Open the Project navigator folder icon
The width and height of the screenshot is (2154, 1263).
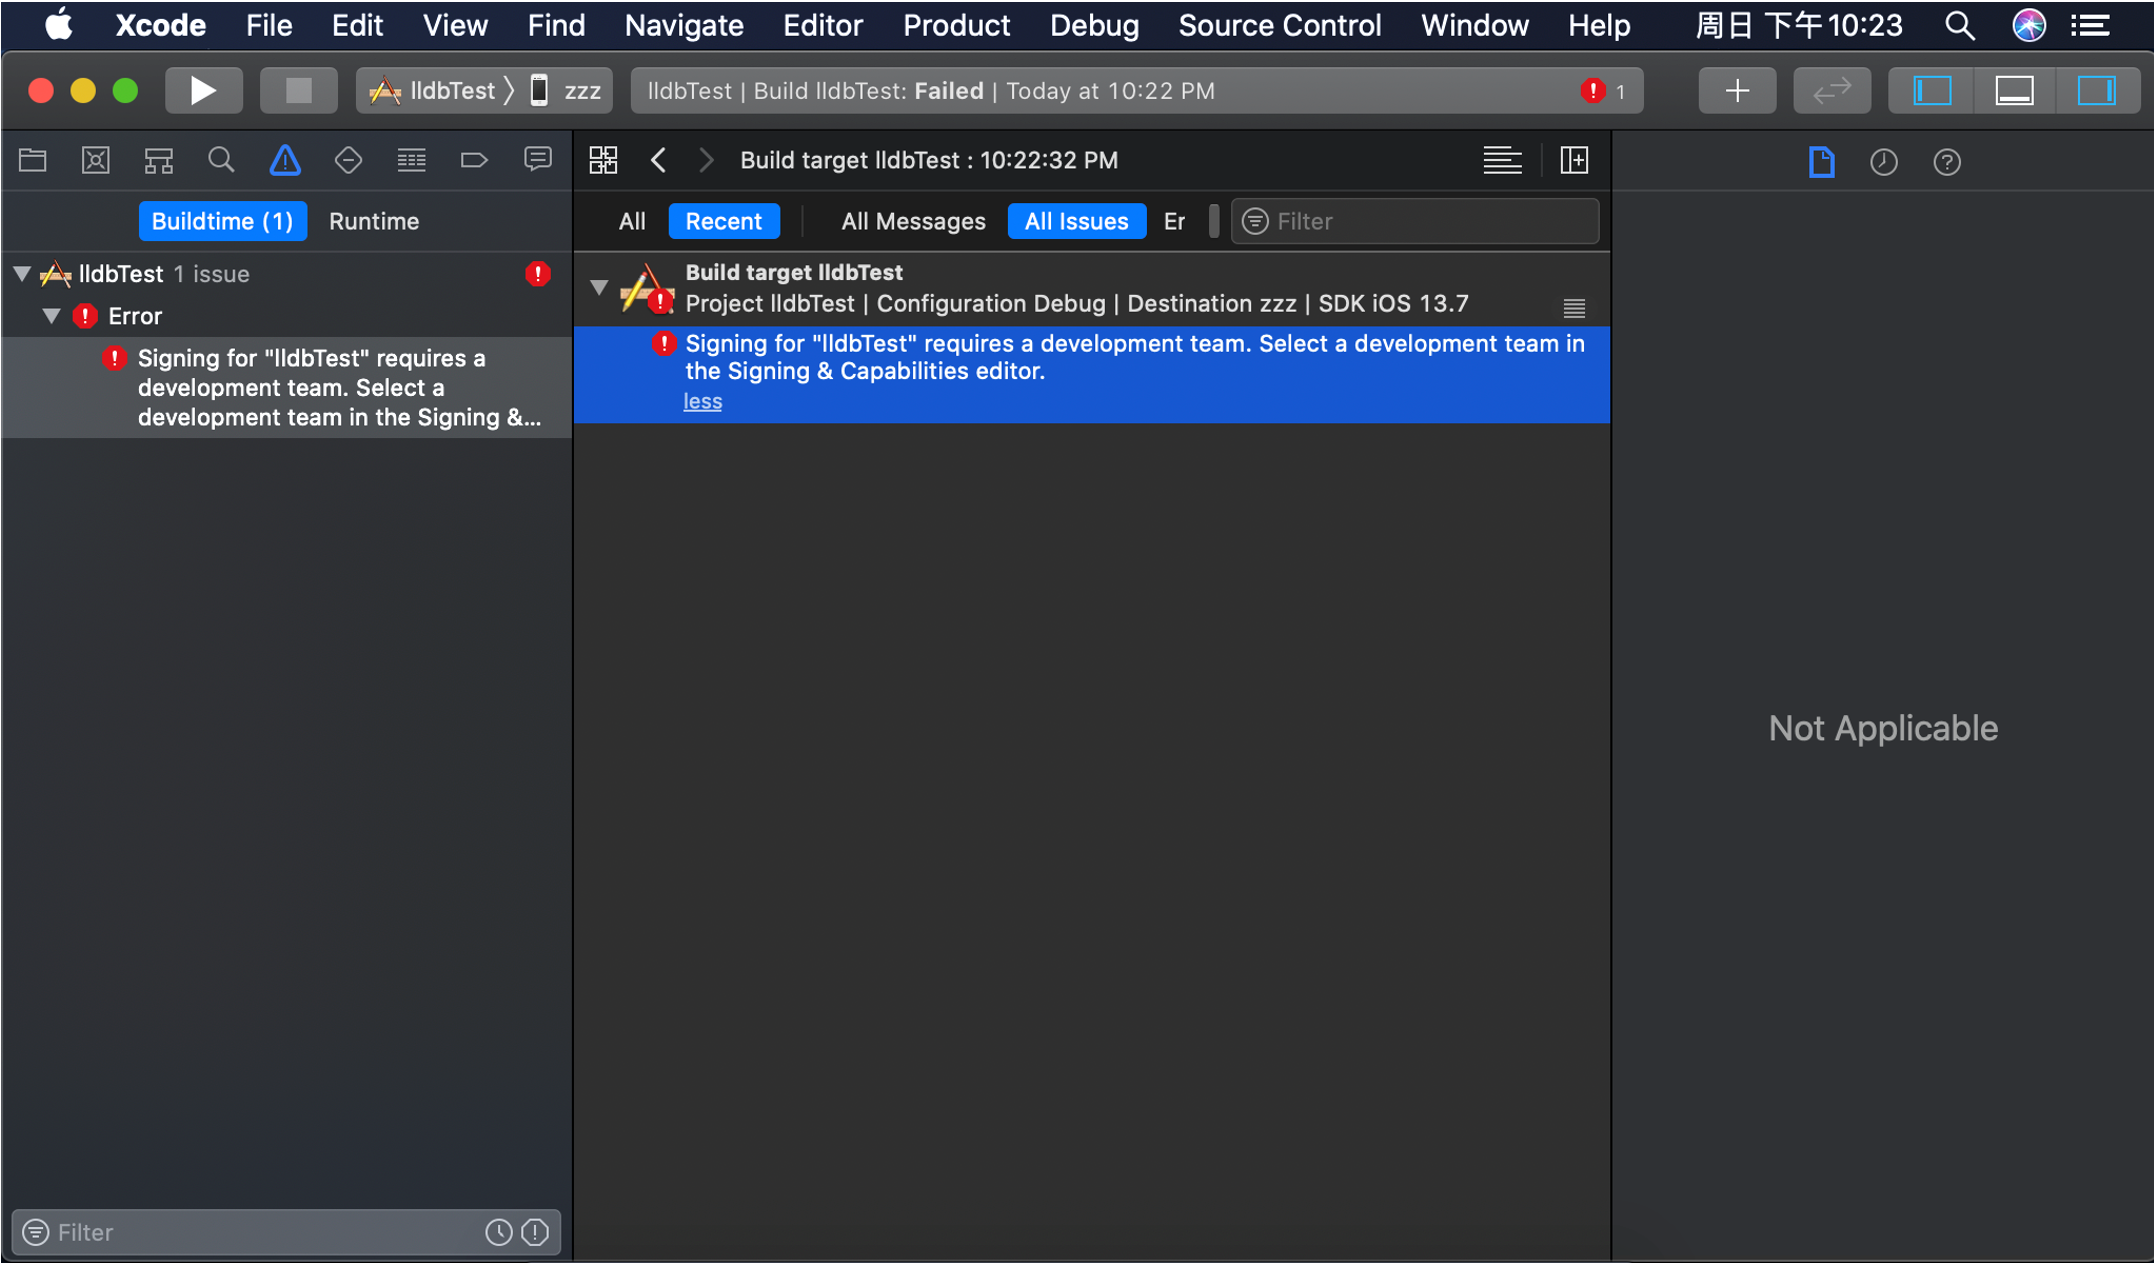tap(33, 160)
